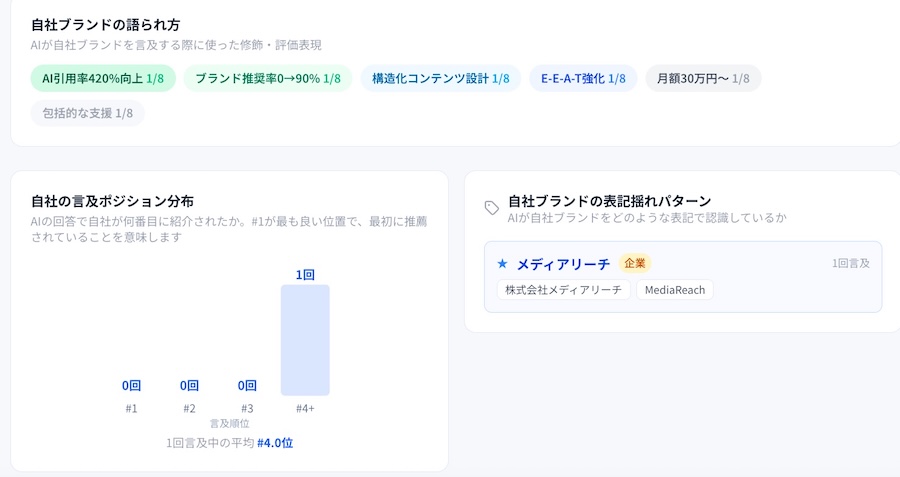Select the E-E-A-T強化 tag chip
900x477 pixels.
[583, 79]
